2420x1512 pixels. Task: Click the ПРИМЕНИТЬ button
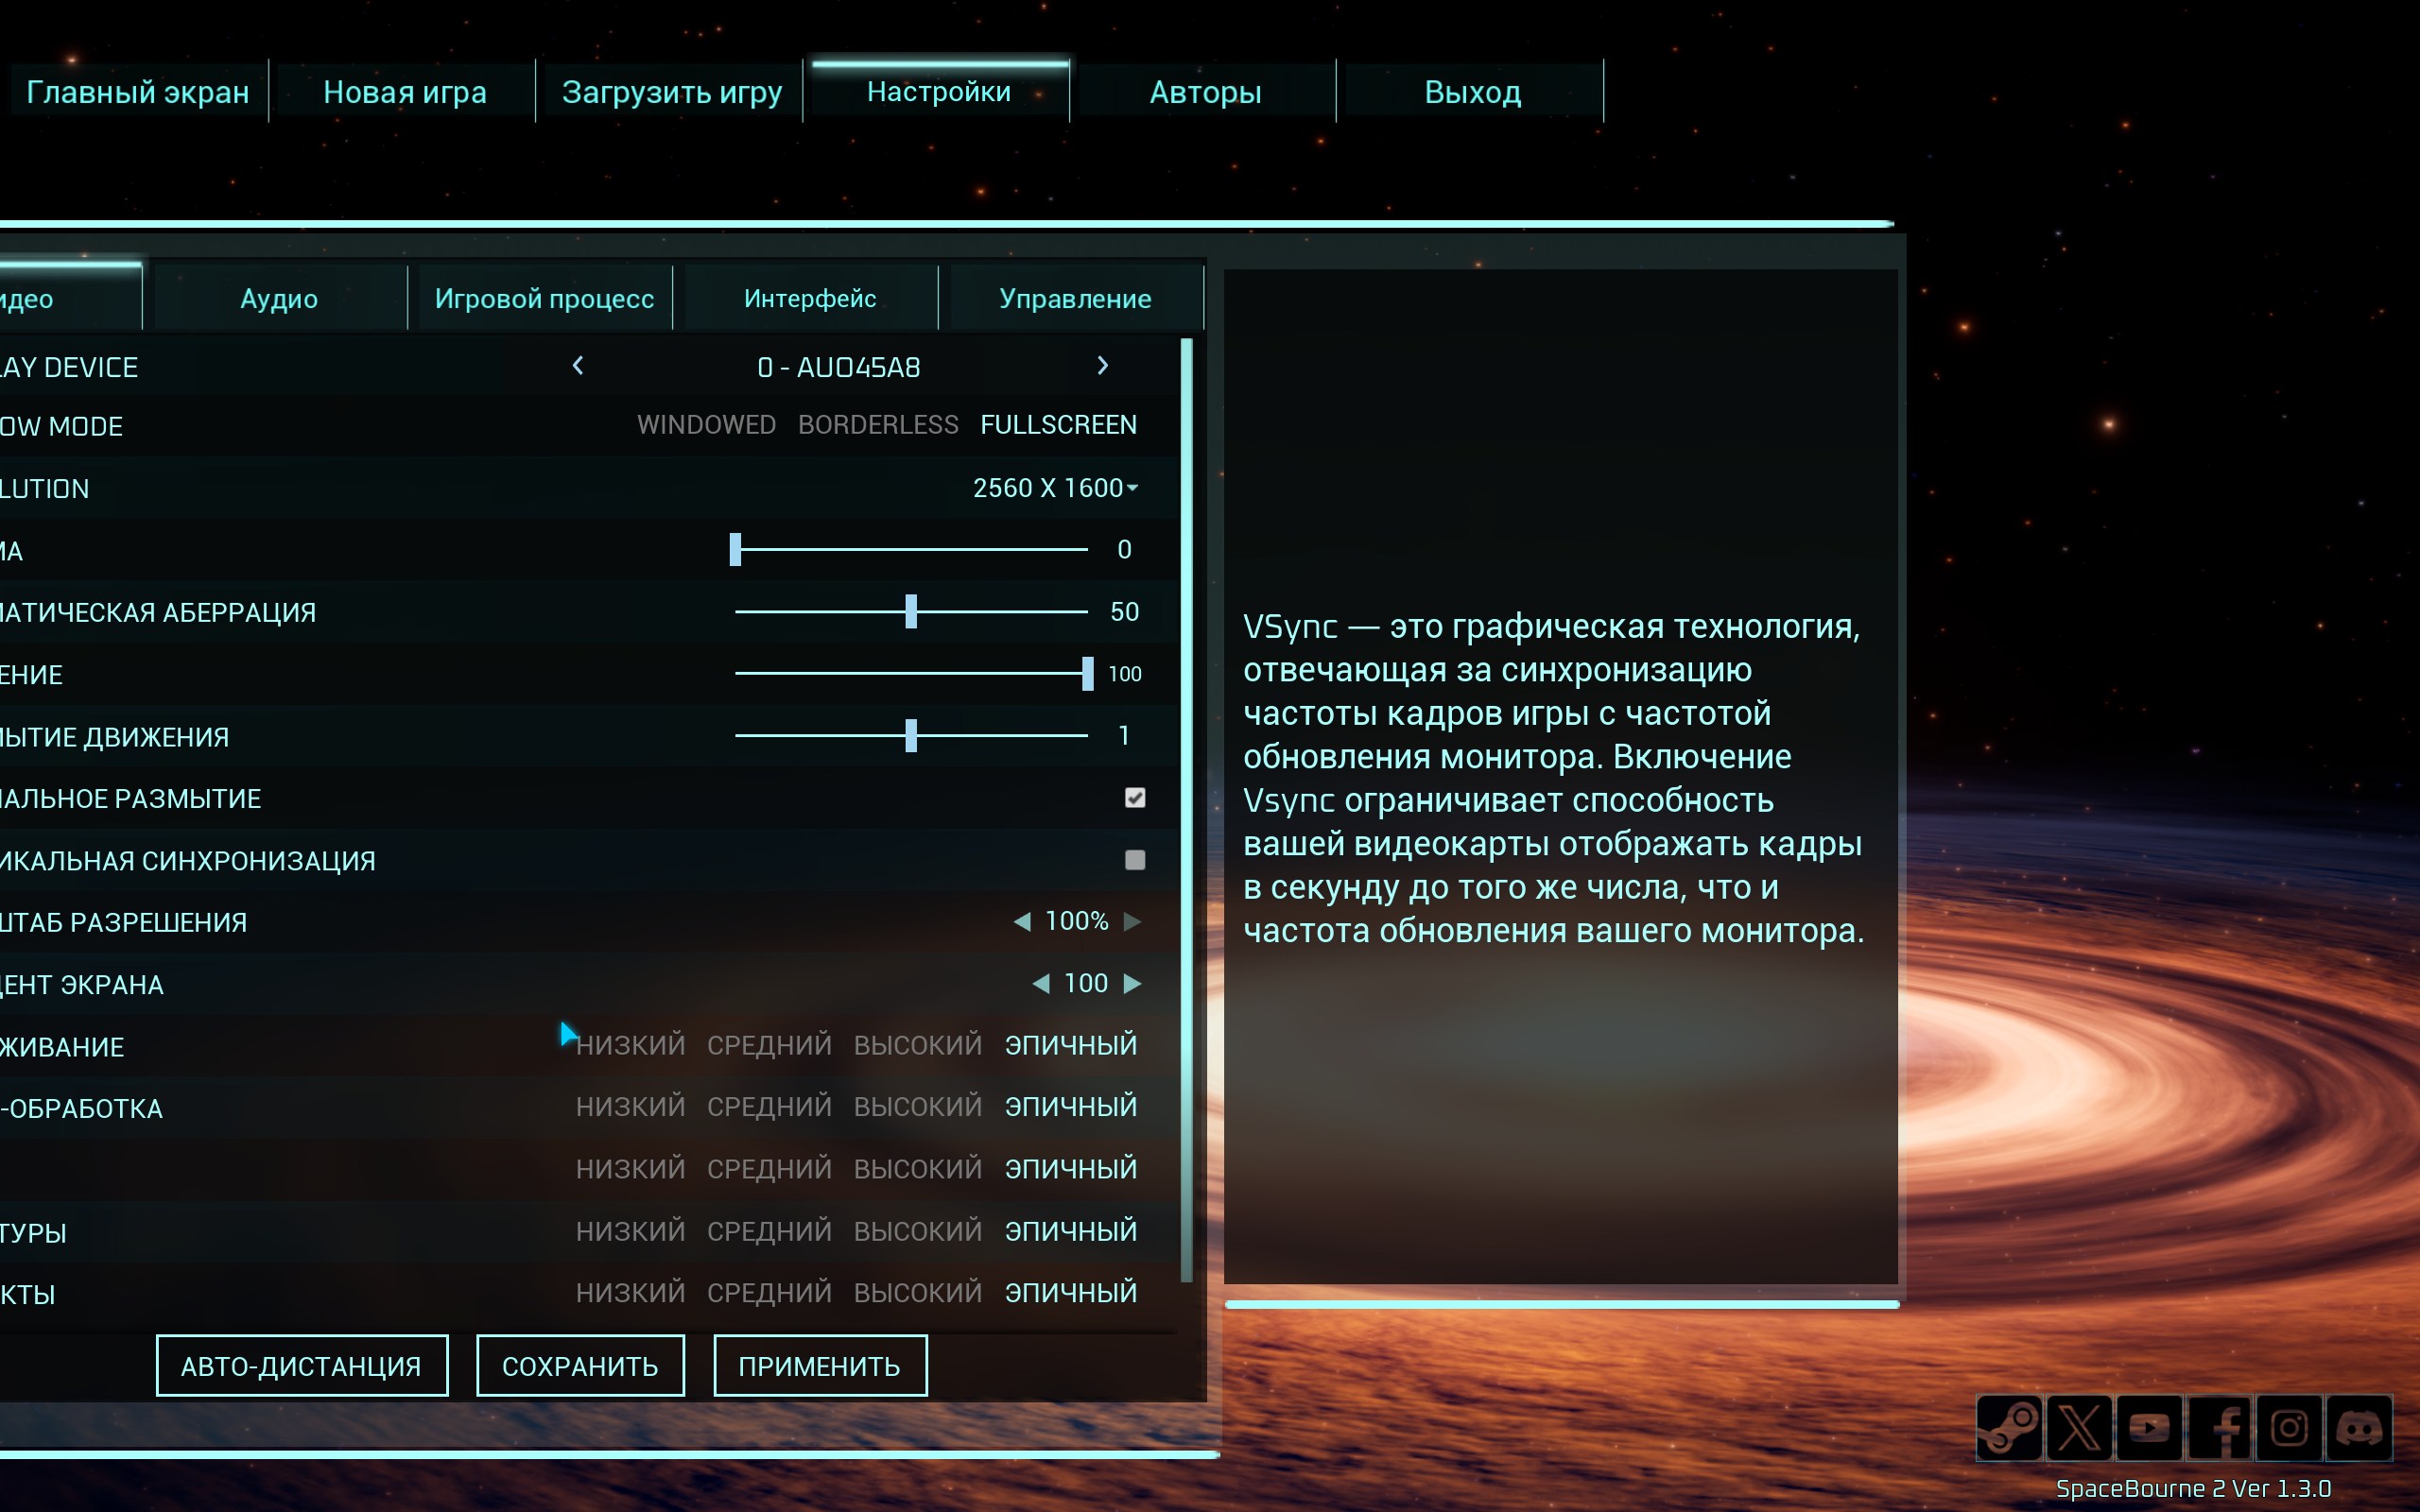(x=819, y=1366)
